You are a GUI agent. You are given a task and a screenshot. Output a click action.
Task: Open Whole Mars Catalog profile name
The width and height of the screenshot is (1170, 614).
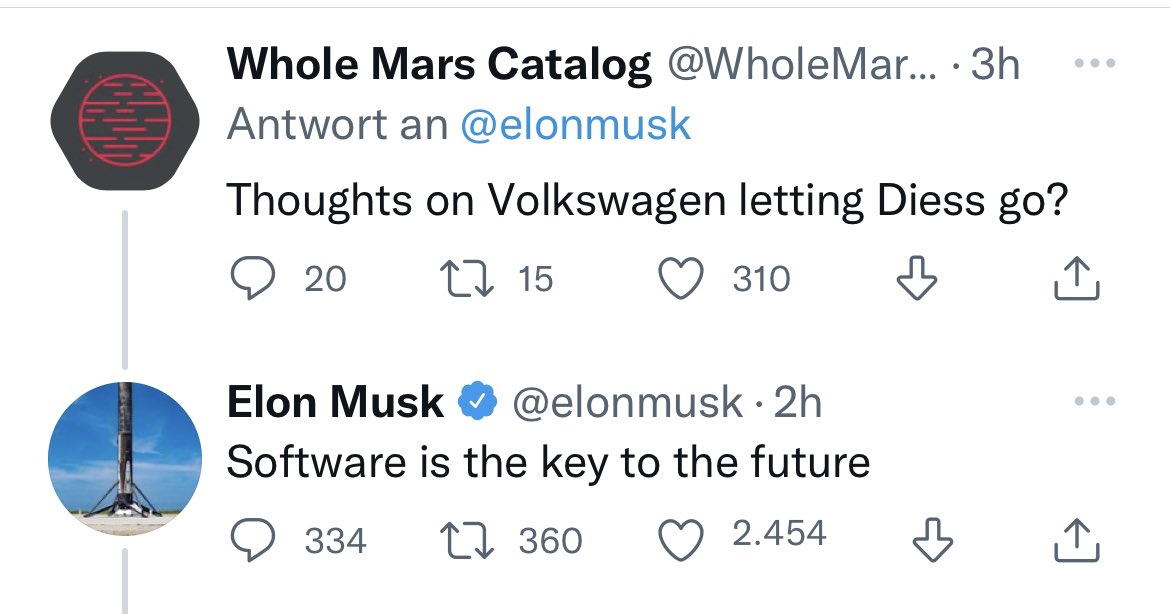pyautogui.click(x=440, y=65)
